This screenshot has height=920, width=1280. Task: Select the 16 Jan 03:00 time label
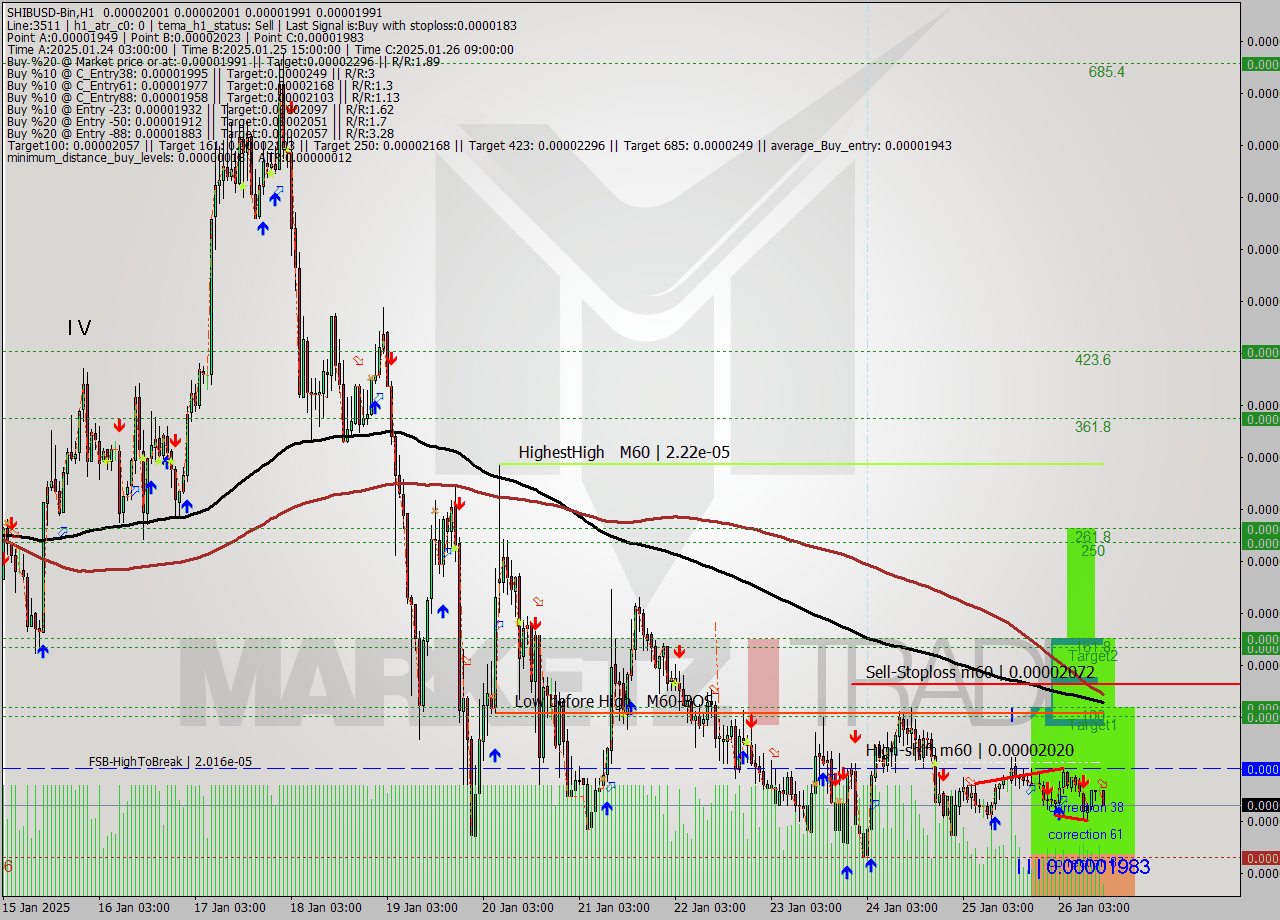pyautogui.click(x=135, y=908)
